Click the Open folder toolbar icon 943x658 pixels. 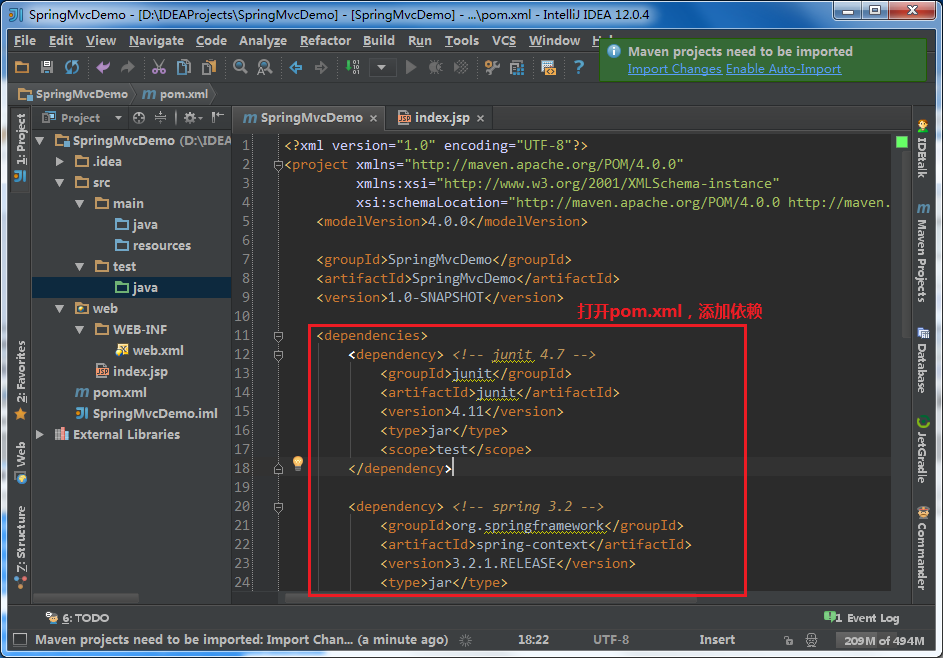22,67
